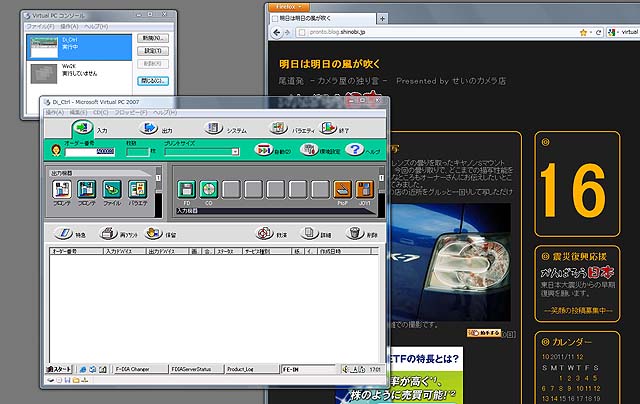
Task: Click the blog title 明日は明日の風が吹く
Action: (330, 64)
